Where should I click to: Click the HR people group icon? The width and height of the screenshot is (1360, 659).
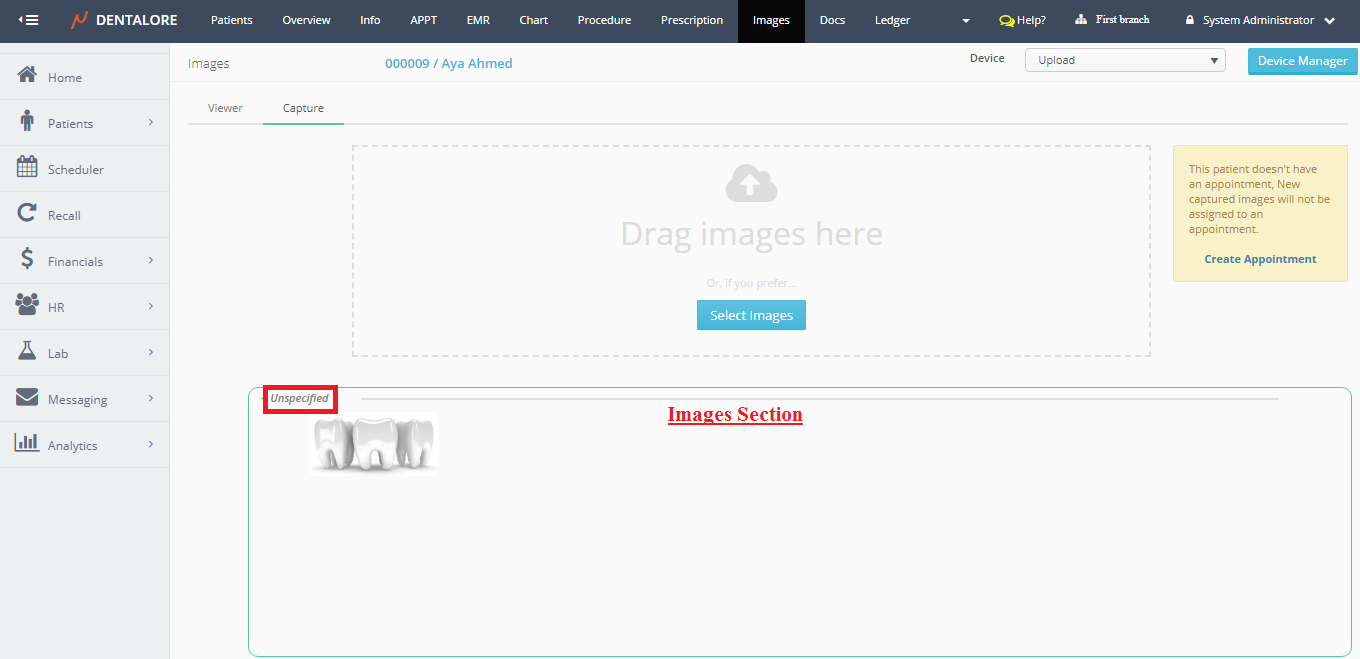coord(28,305)
